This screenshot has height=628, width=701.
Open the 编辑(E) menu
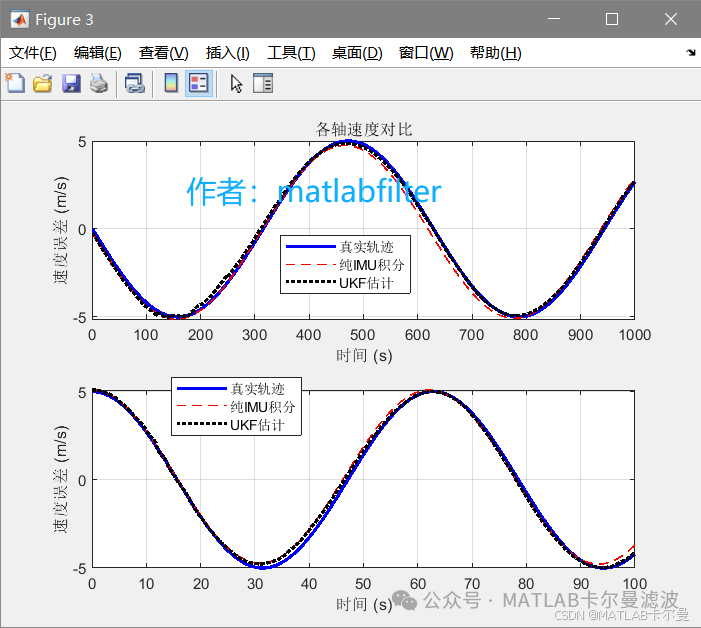pos(97,53)
